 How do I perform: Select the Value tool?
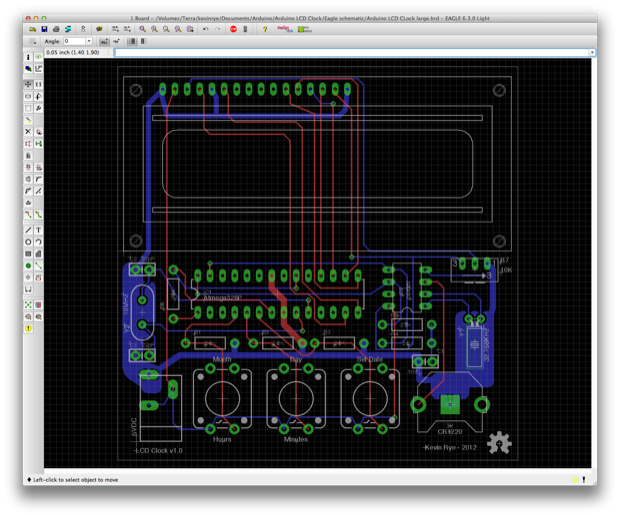[x=38, y=168]
